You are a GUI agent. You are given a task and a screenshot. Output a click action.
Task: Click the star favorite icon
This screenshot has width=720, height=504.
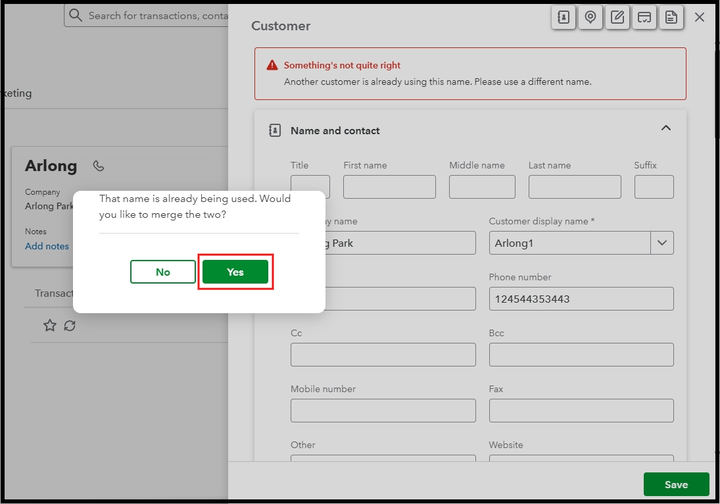[50, 326]
